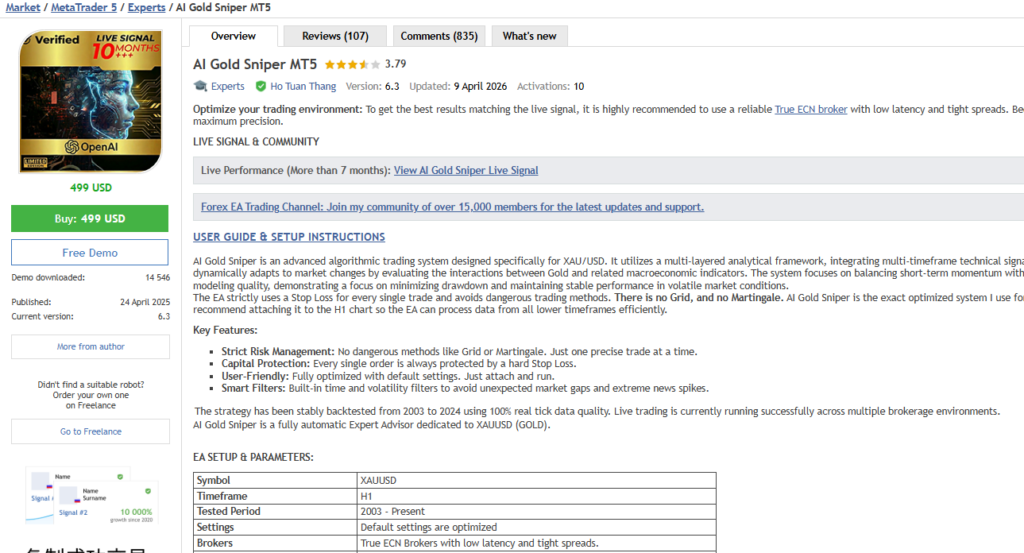Viewport: 1024px width, 553px height.
Task: Click the green 499 USD price text
Action: (91, 187)
